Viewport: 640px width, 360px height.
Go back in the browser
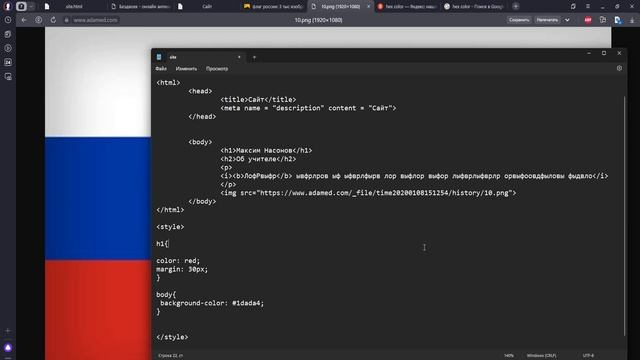coord(24,20)
